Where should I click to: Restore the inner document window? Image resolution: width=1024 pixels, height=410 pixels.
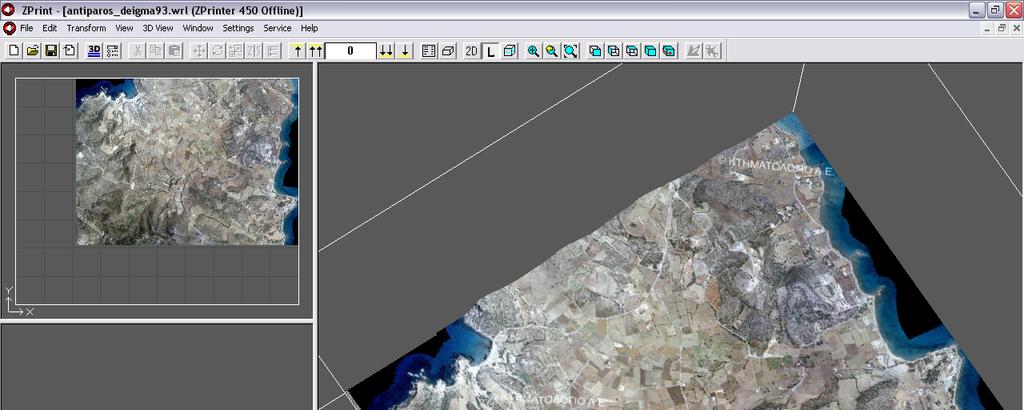(x=1002, y=28)
